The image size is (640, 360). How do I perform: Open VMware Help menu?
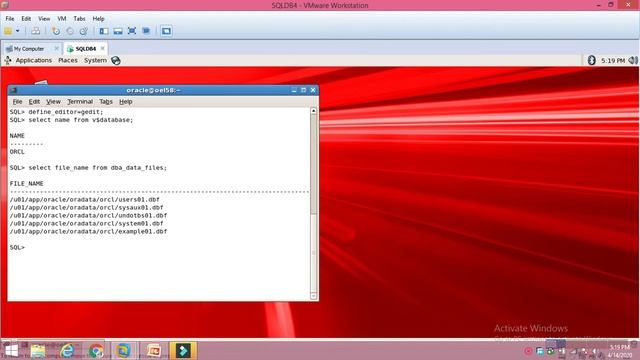point(98,19)
